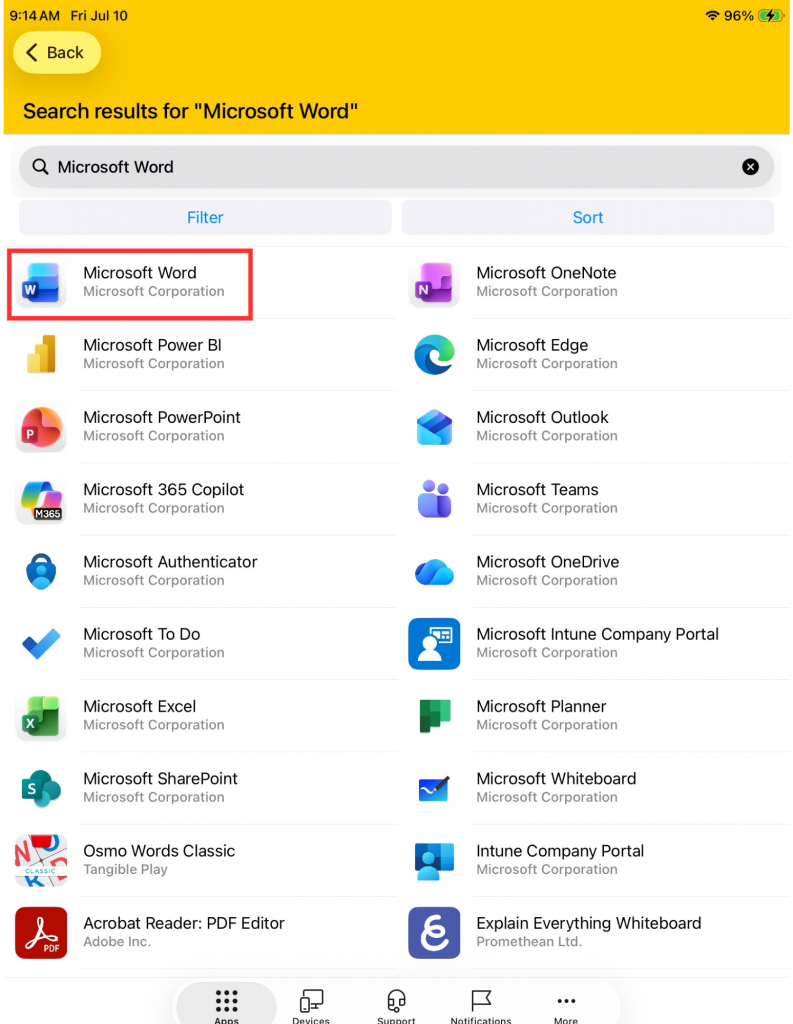The width and height of the screenshot is (793, 1024).
Task: Select the Microsoft 365 Copilot icon
Action: [x=41, y=500]
